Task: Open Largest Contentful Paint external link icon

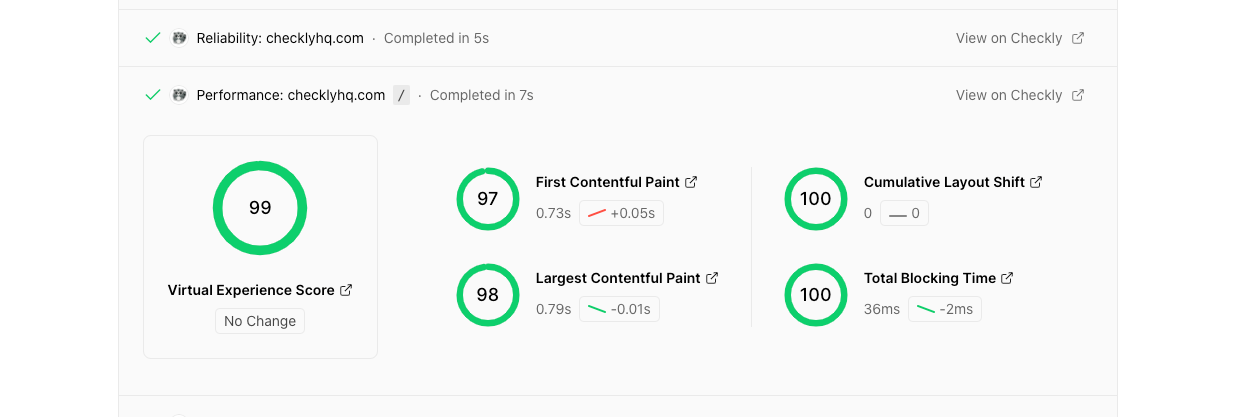Action: pyautogui.click(x=712, y=278)
